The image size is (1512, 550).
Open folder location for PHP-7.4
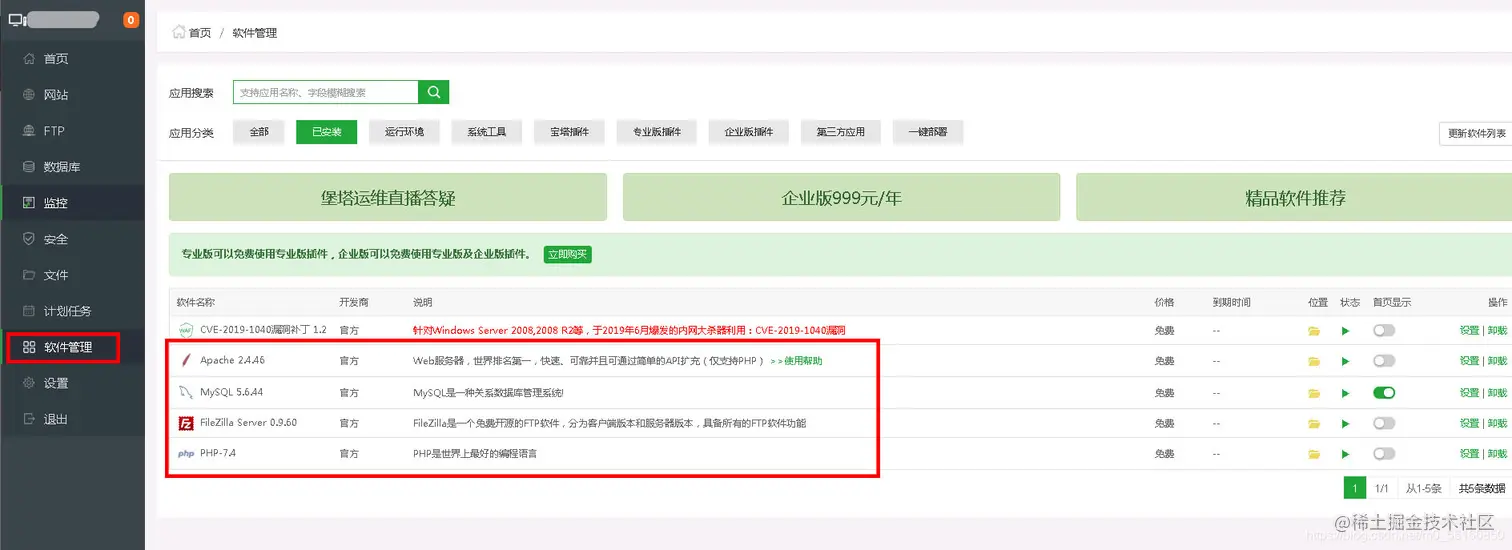pos(1314,454)
